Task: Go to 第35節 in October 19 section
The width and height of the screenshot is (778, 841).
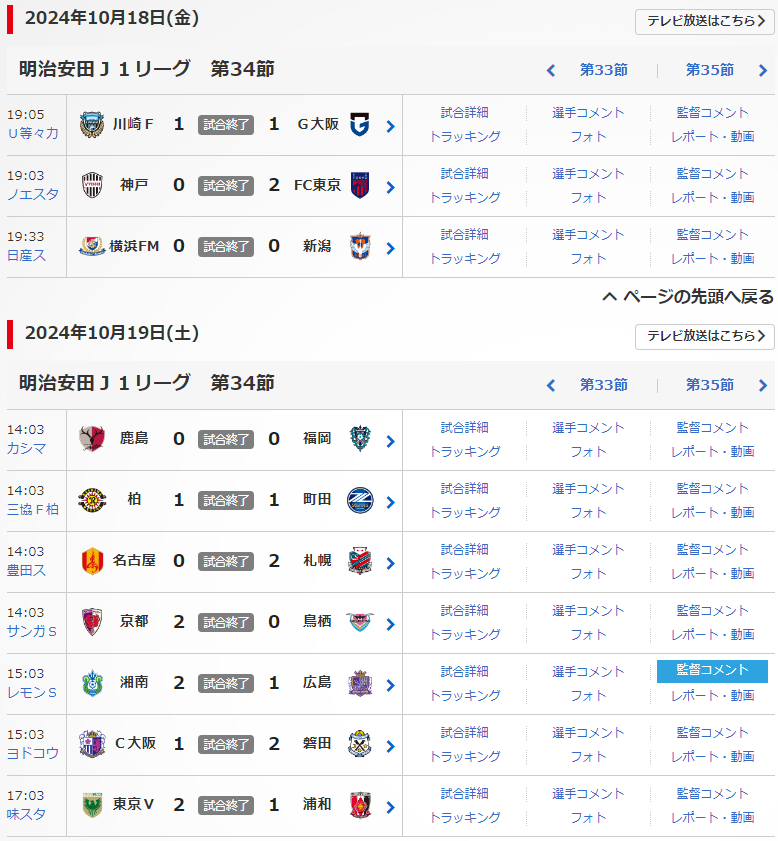Action: coord(710,385)
